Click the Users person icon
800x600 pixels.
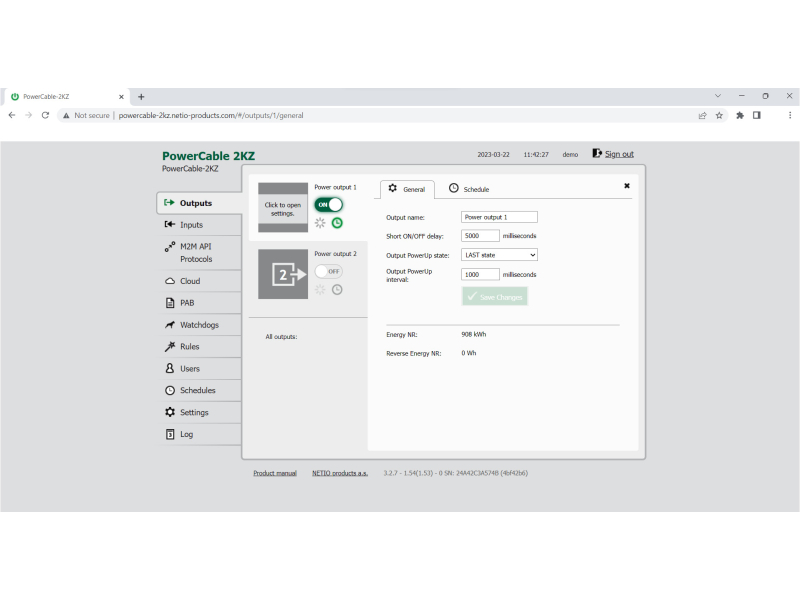point(170,368)
